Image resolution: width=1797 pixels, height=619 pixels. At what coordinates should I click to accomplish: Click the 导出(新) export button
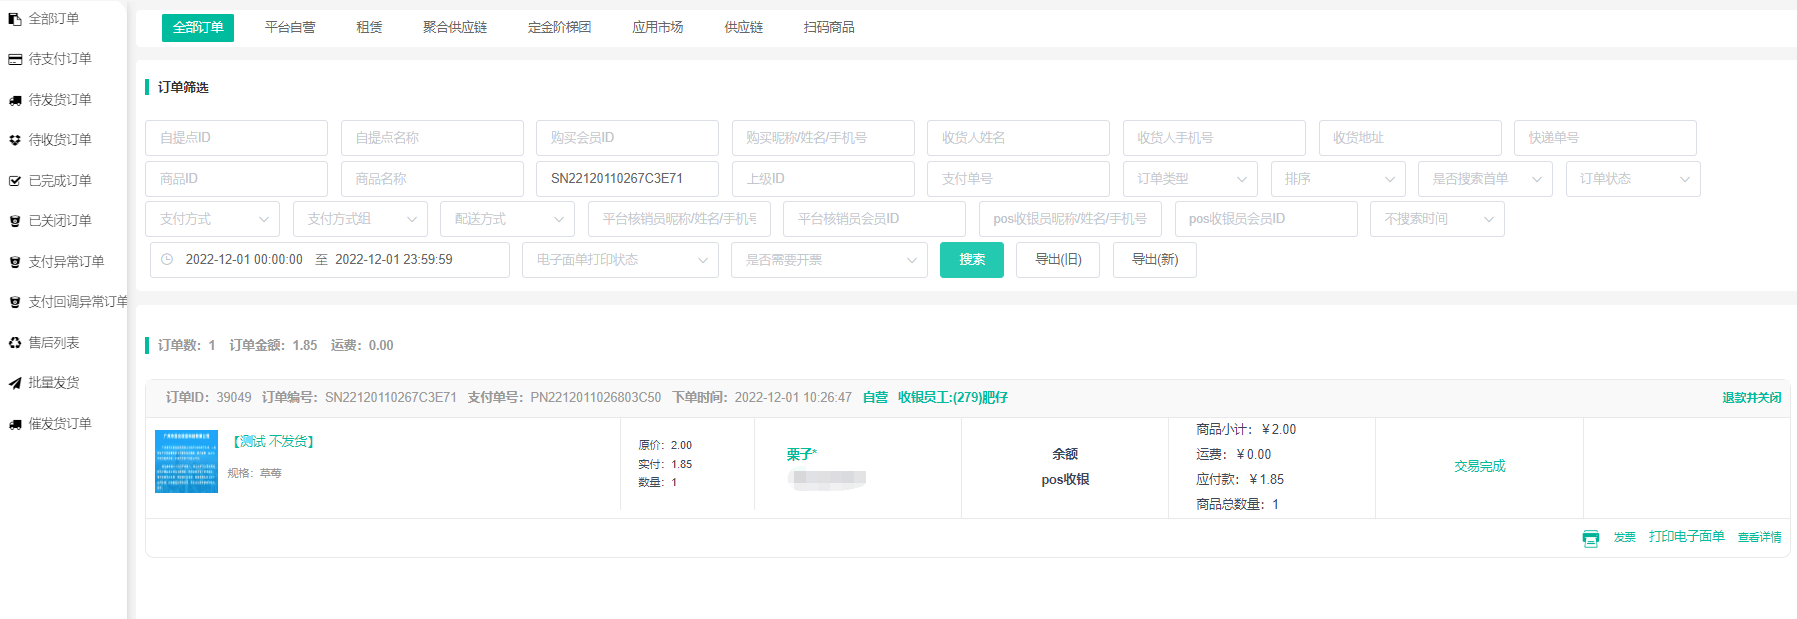(1154, 260)
